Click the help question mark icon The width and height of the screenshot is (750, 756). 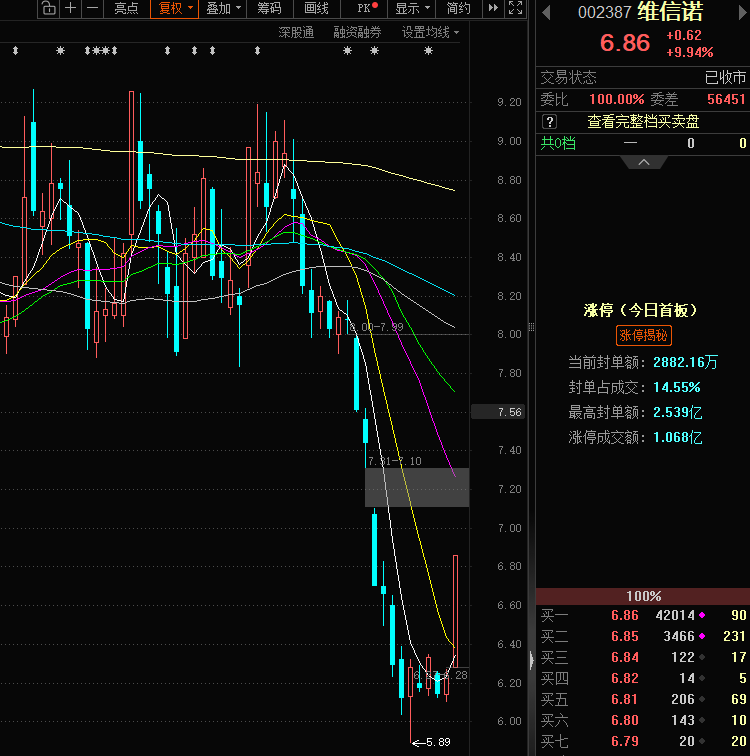pos(549,122)
